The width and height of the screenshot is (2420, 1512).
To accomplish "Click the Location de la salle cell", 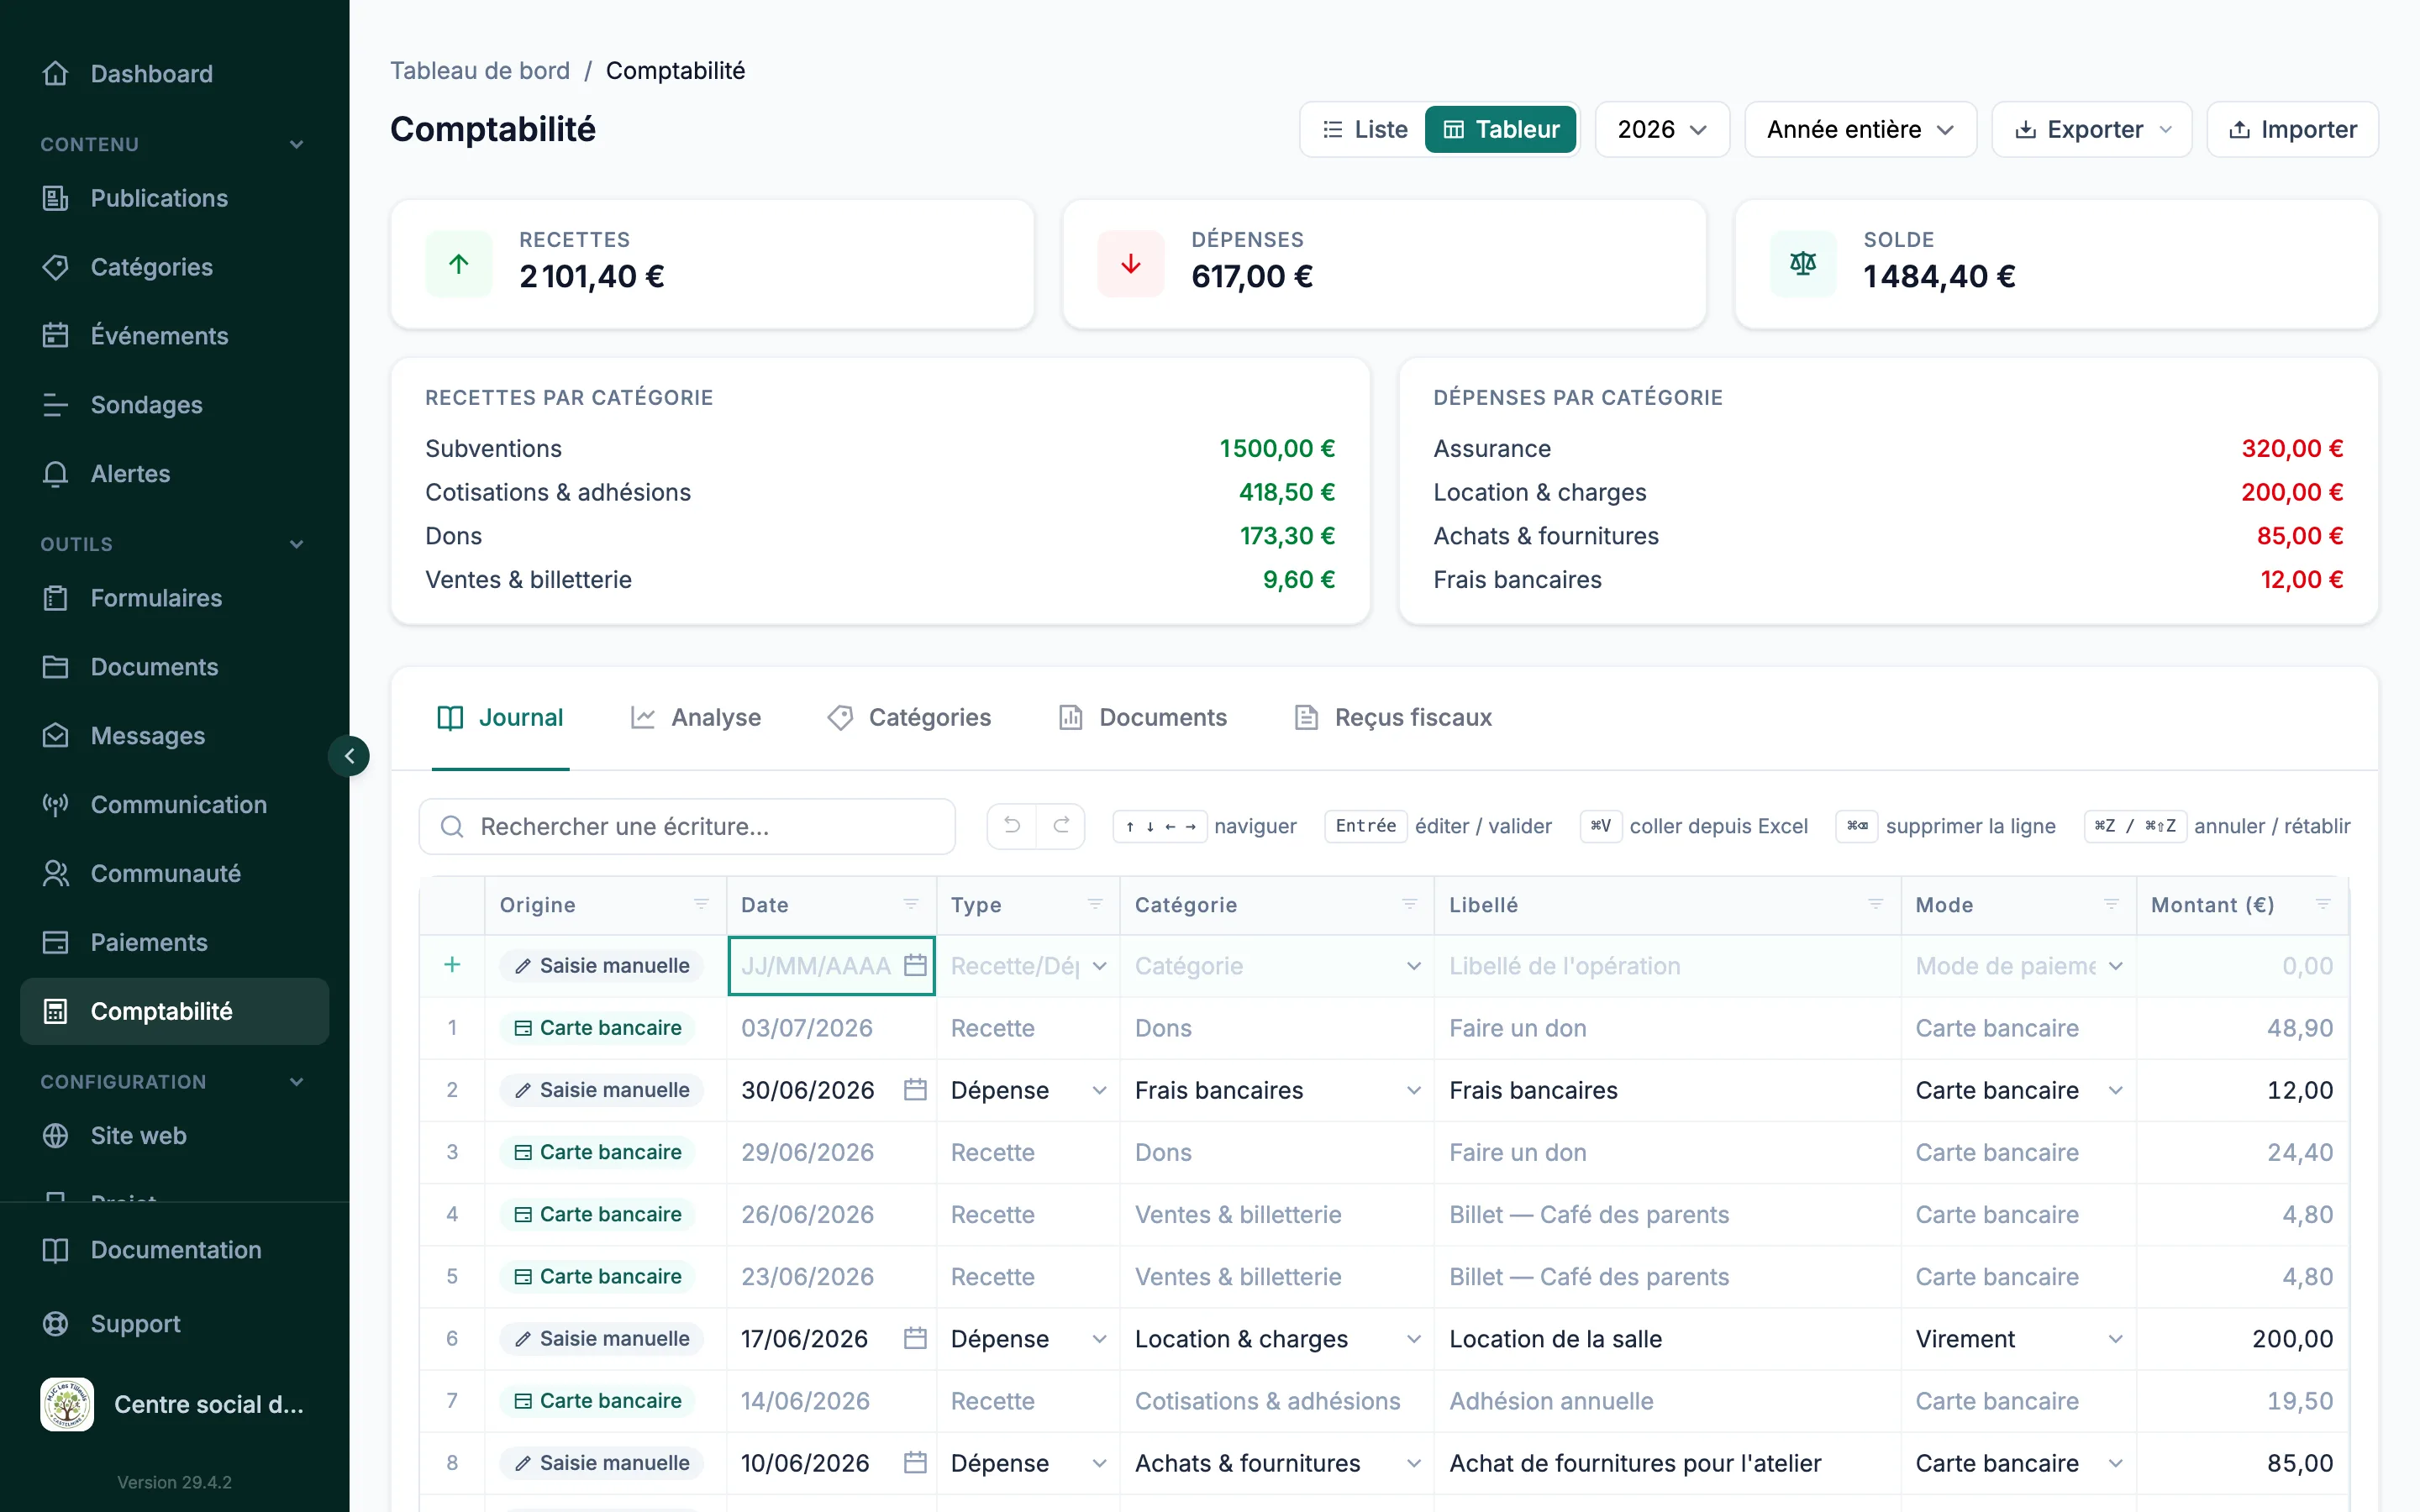I will (x=1668, y=1339).
